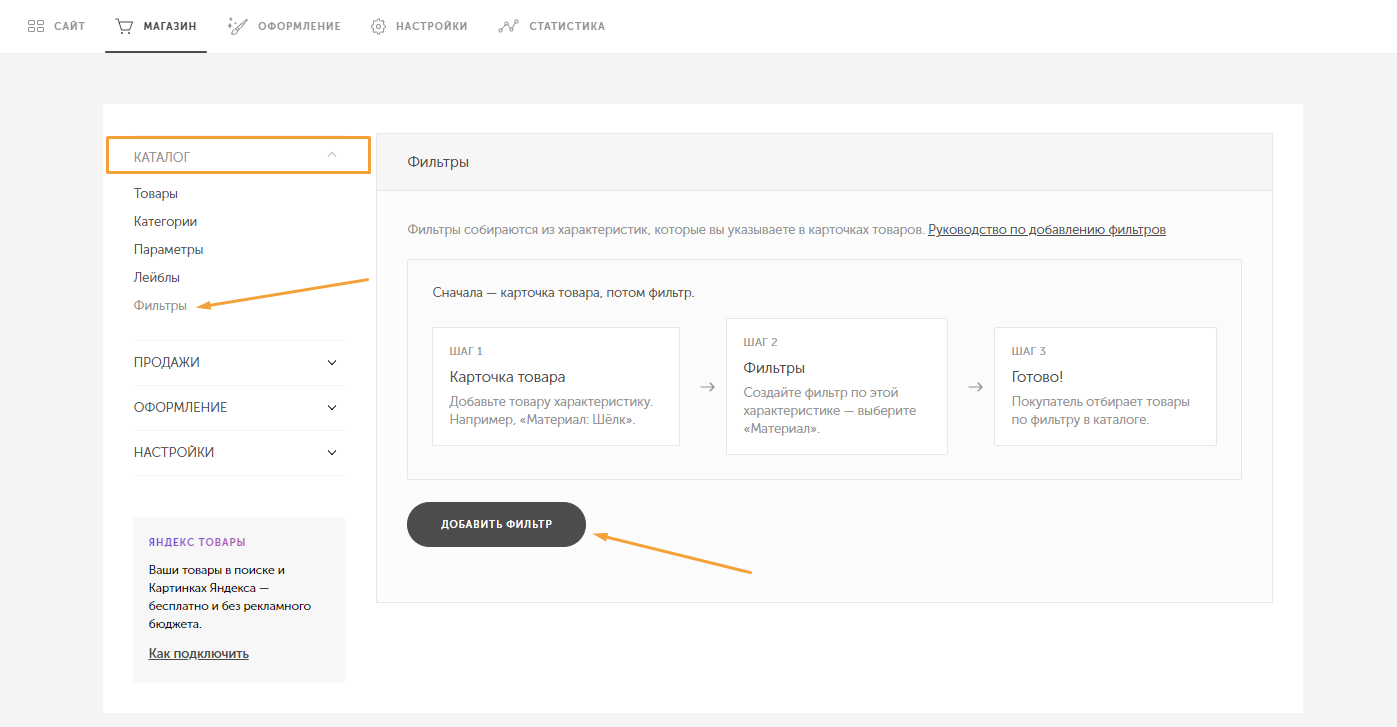Click the graph icon beside Статистика

pos(508,26)
